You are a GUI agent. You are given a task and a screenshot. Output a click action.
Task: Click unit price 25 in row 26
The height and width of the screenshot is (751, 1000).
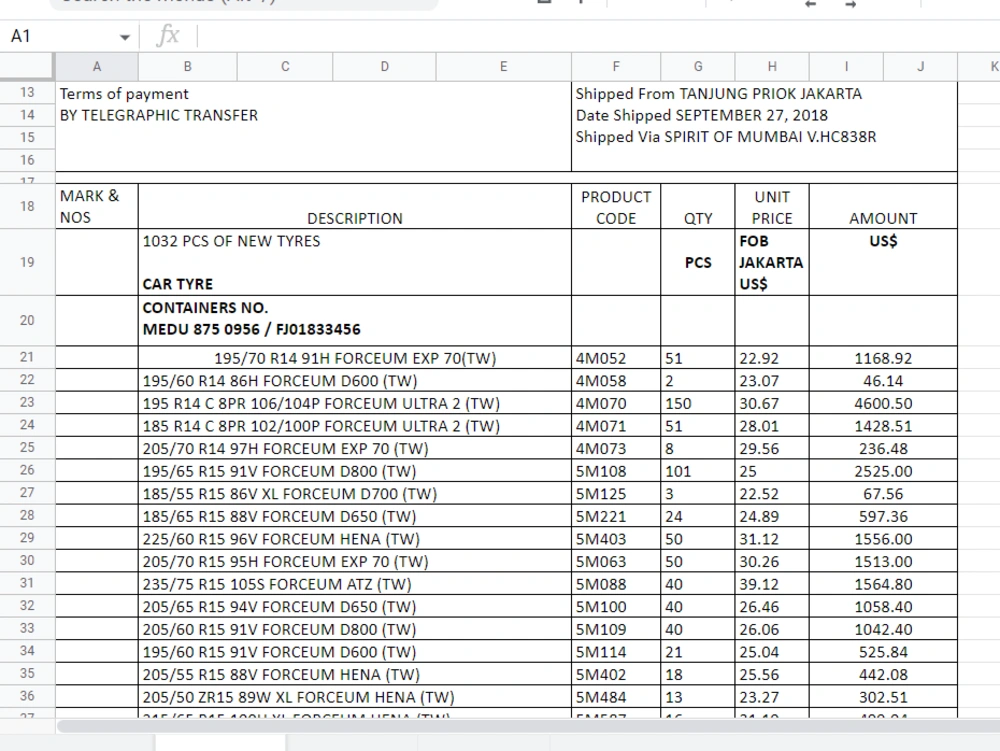pyautogui.click(x=772, y=471)
